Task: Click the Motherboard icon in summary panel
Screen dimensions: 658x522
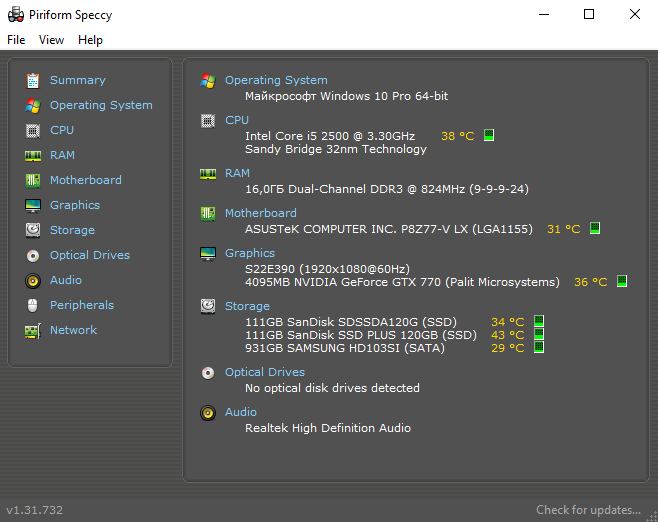Action: (x=208, y=214)
